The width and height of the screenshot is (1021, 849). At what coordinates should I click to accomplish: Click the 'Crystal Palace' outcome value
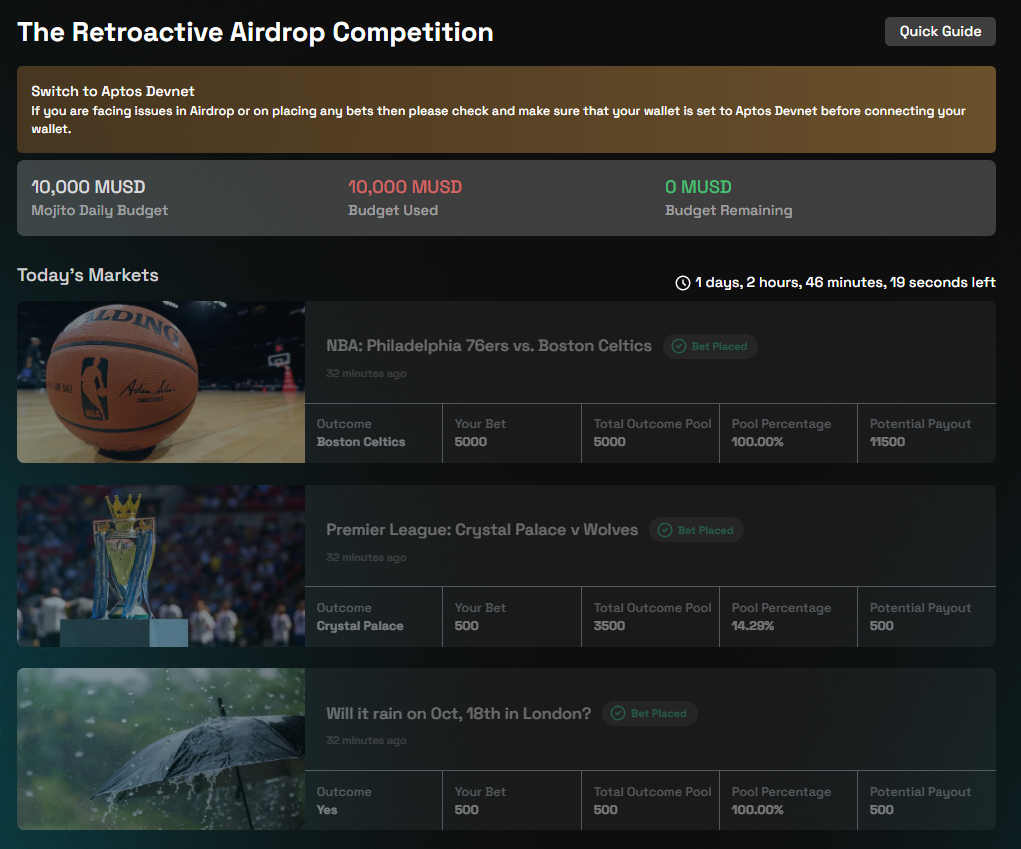click(360, 626)
